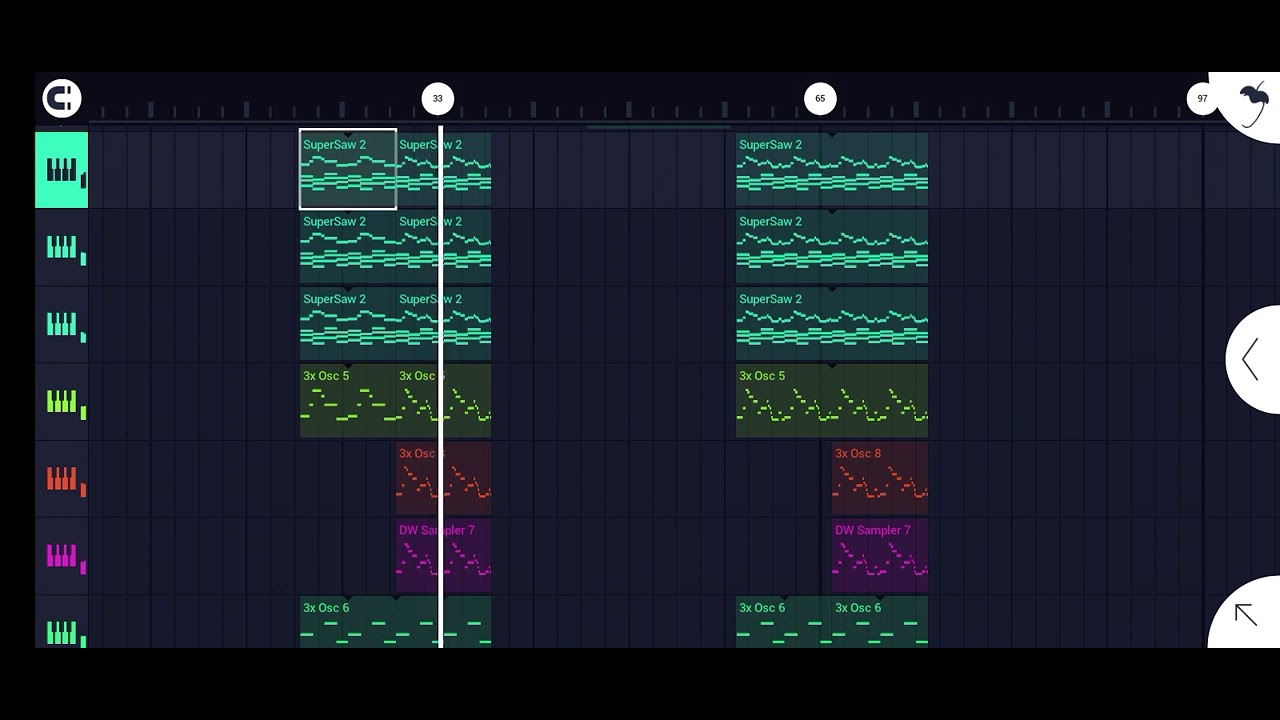Select top-track SuperSaw 2 clip at bar 65
This screenshot has width=1280, height=720.
(832, 170)
